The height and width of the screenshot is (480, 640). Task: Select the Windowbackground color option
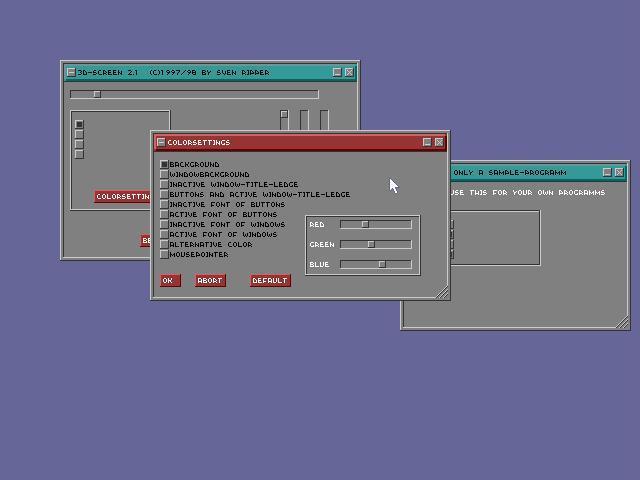[165, 174]
